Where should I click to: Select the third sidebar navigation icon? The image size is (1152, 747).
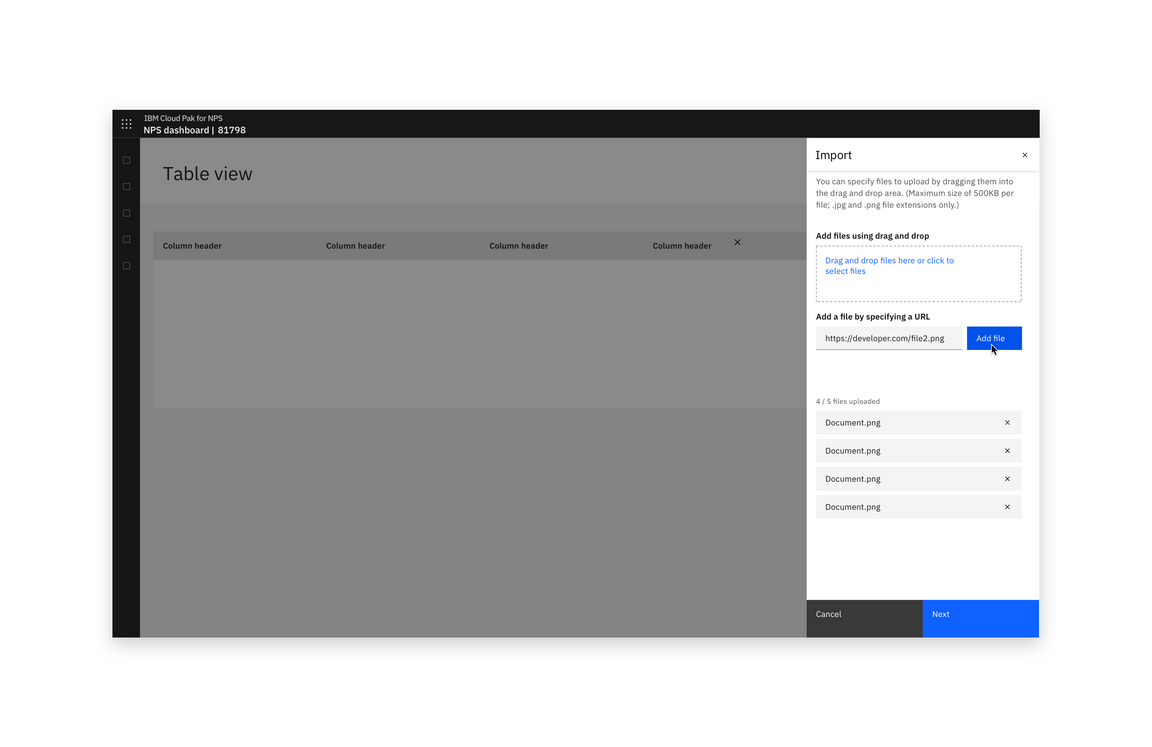[x=126, y=212]
